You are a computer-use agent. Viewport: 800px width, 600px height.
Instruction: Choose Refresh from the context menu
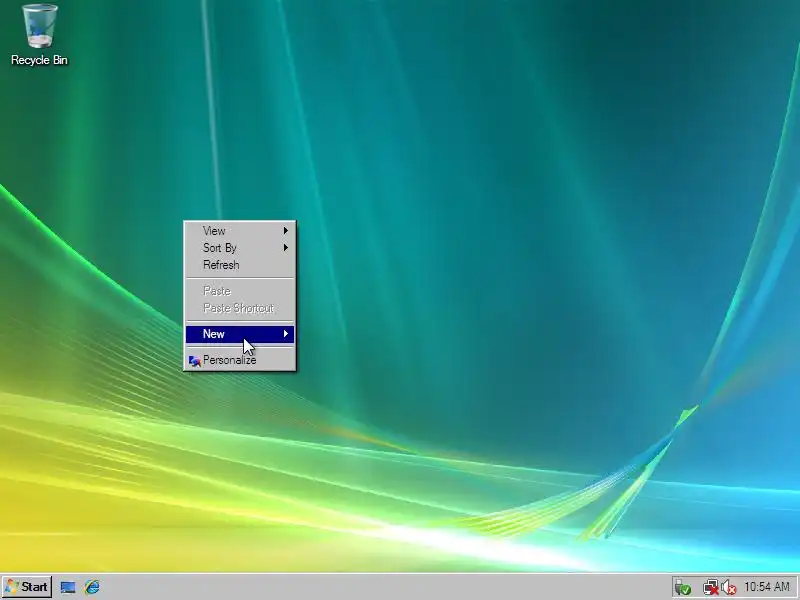coord(240,265)
